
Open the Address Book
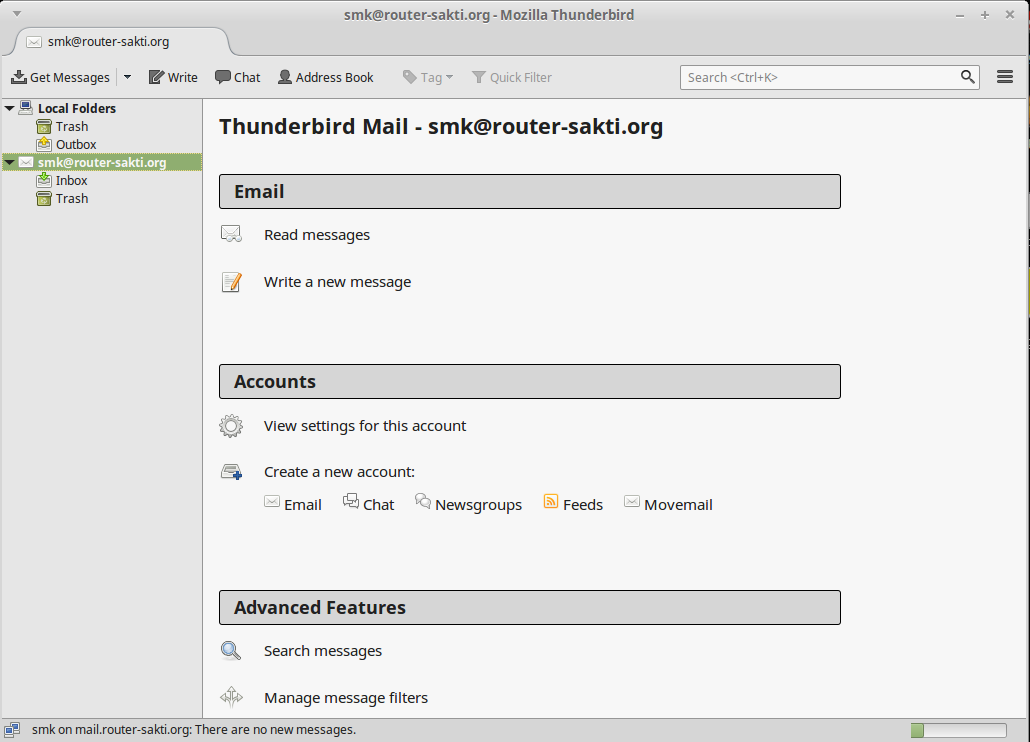click(284, 77)
